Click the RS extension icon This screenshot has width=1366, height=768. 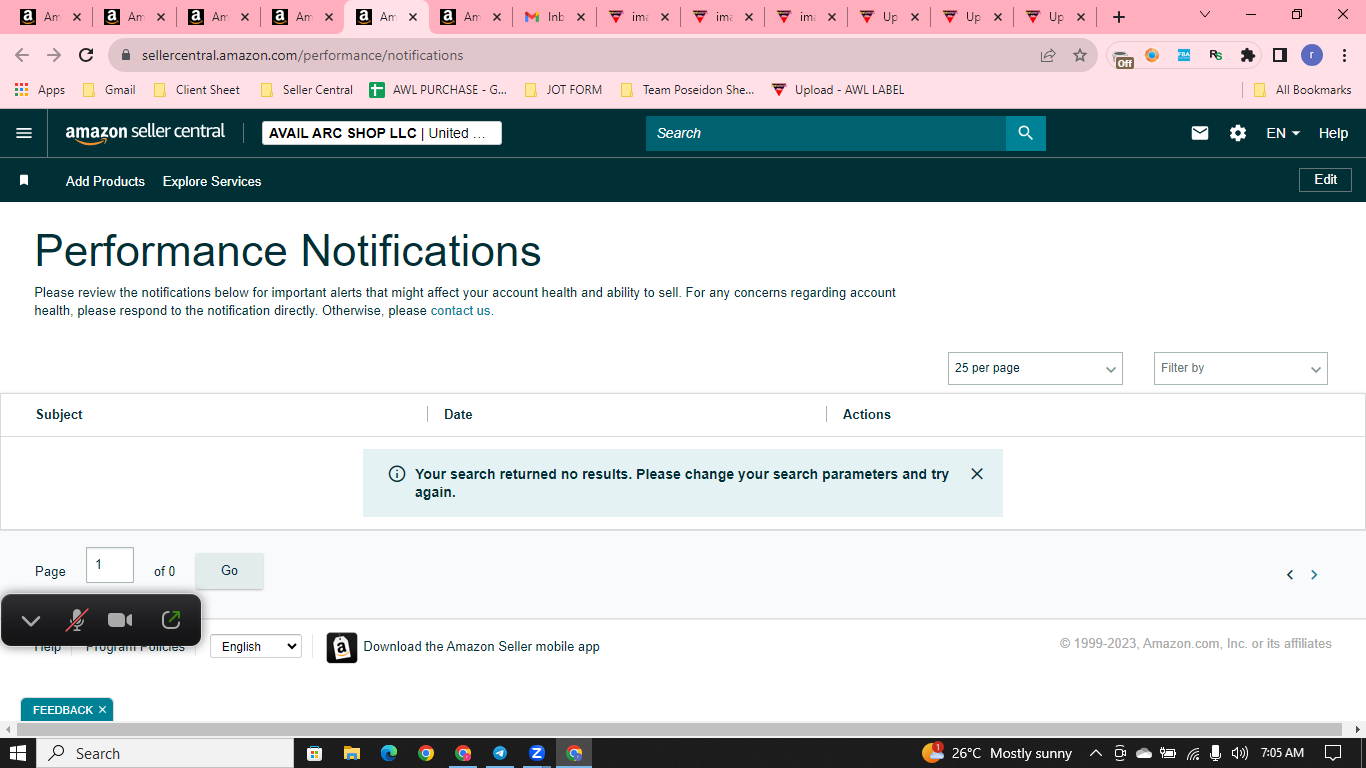pyautogui.click(x=1216, y=55)
